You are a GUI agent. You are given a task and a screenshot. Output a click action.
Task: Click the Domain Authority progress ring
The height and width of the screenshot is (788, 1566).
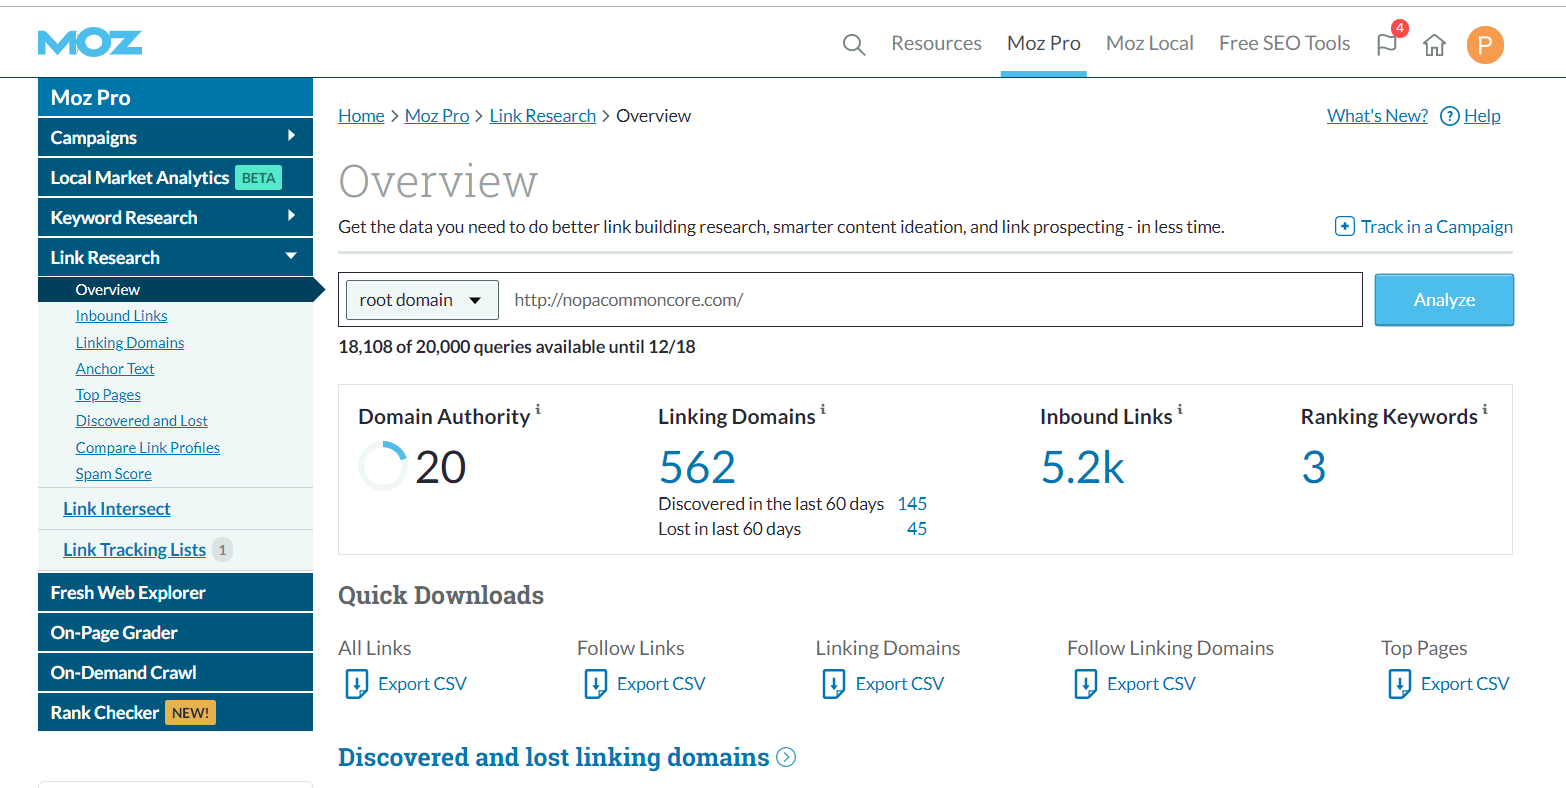[382, 466]
